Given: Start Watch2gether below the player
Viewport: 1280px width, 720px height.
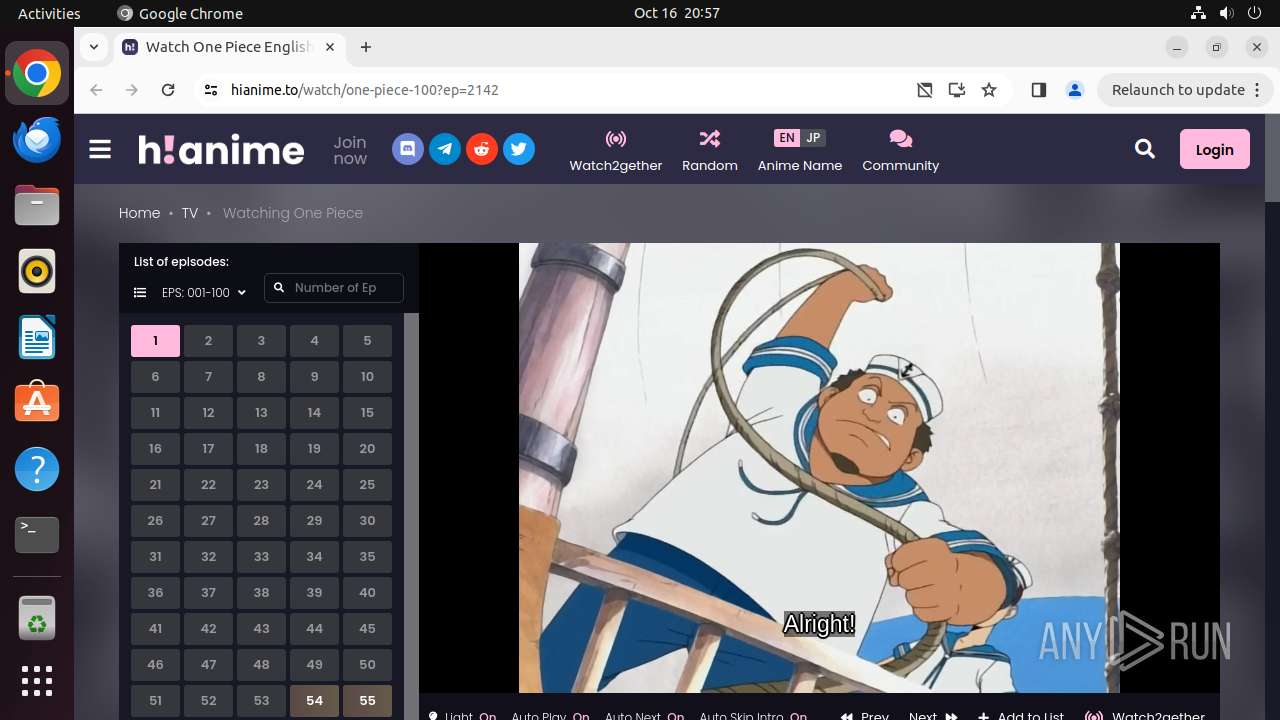Looking at the screenshot, I should 1145,715.
